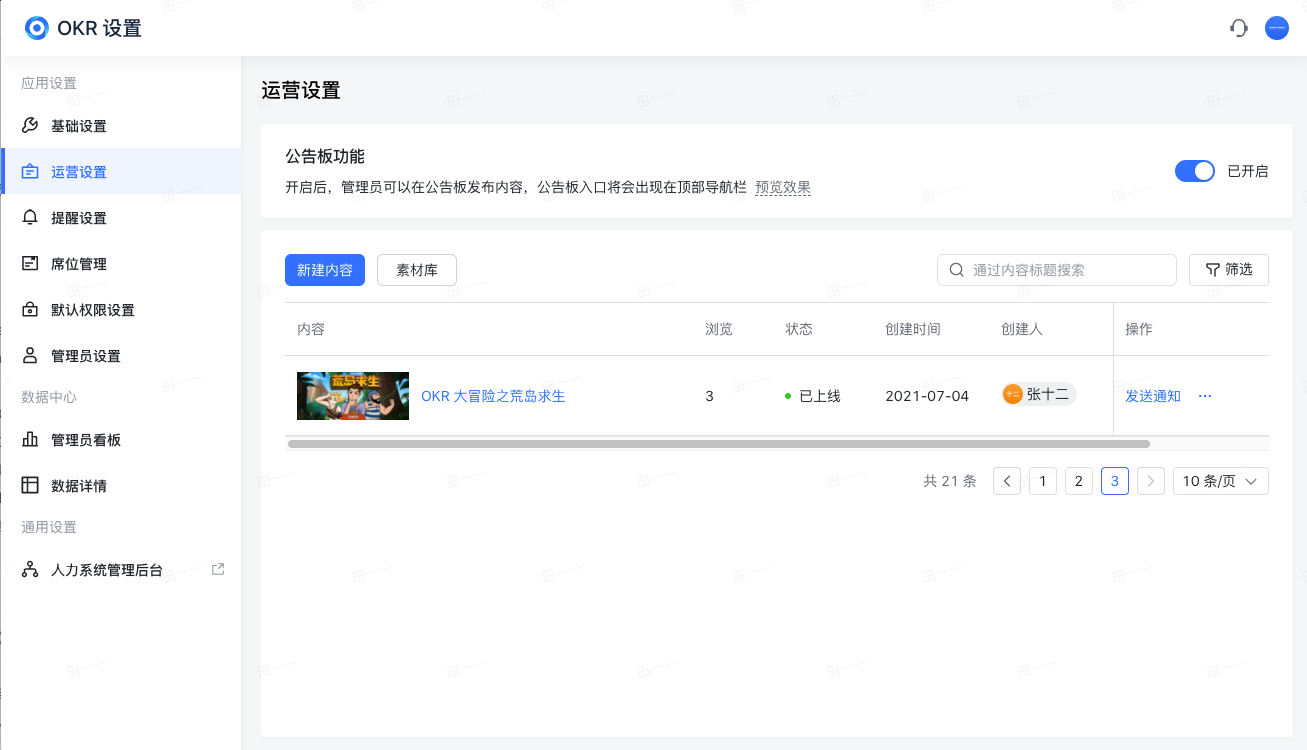This screenshot has height=750, width=1307.
Task: Click the 新建内容 button
Action: click(325, 270)
